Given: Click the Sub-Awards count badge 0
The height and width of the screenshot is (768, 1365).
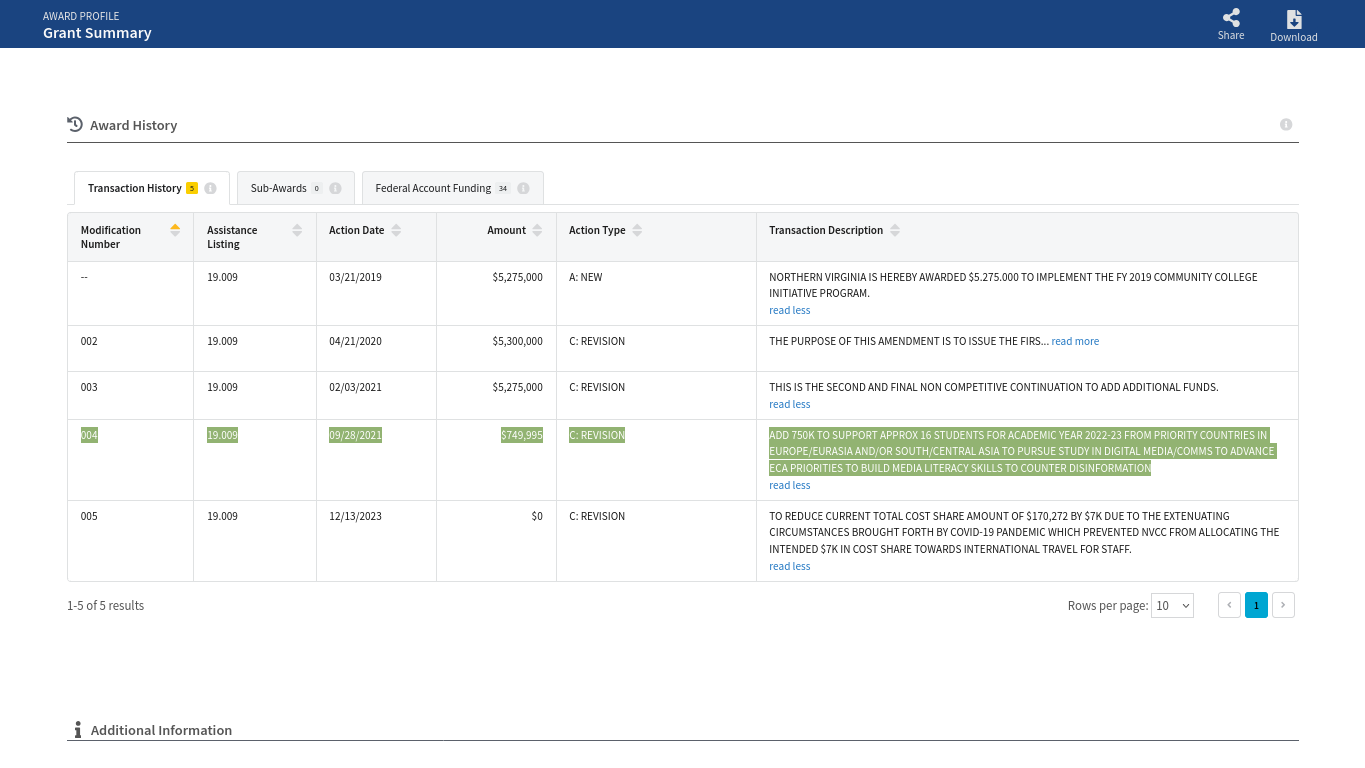Looking at the screenshot, I should click(317, 188).
